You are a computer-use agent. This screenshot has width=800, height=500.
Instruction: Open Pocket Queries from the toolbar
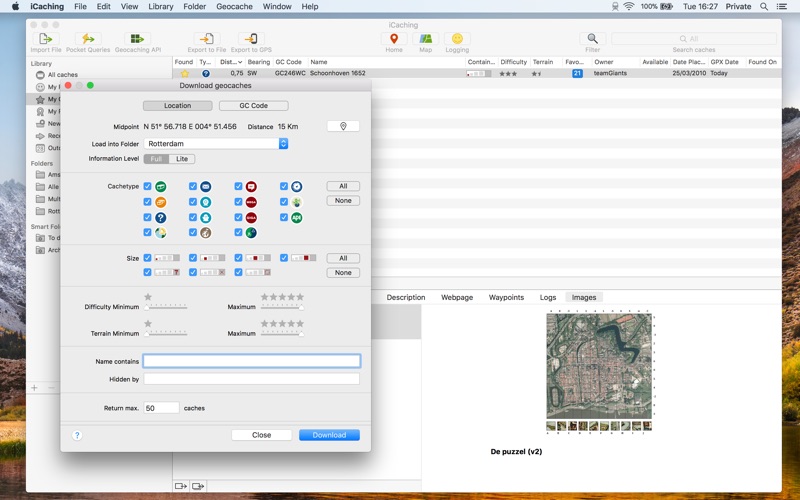coord(88,39)
